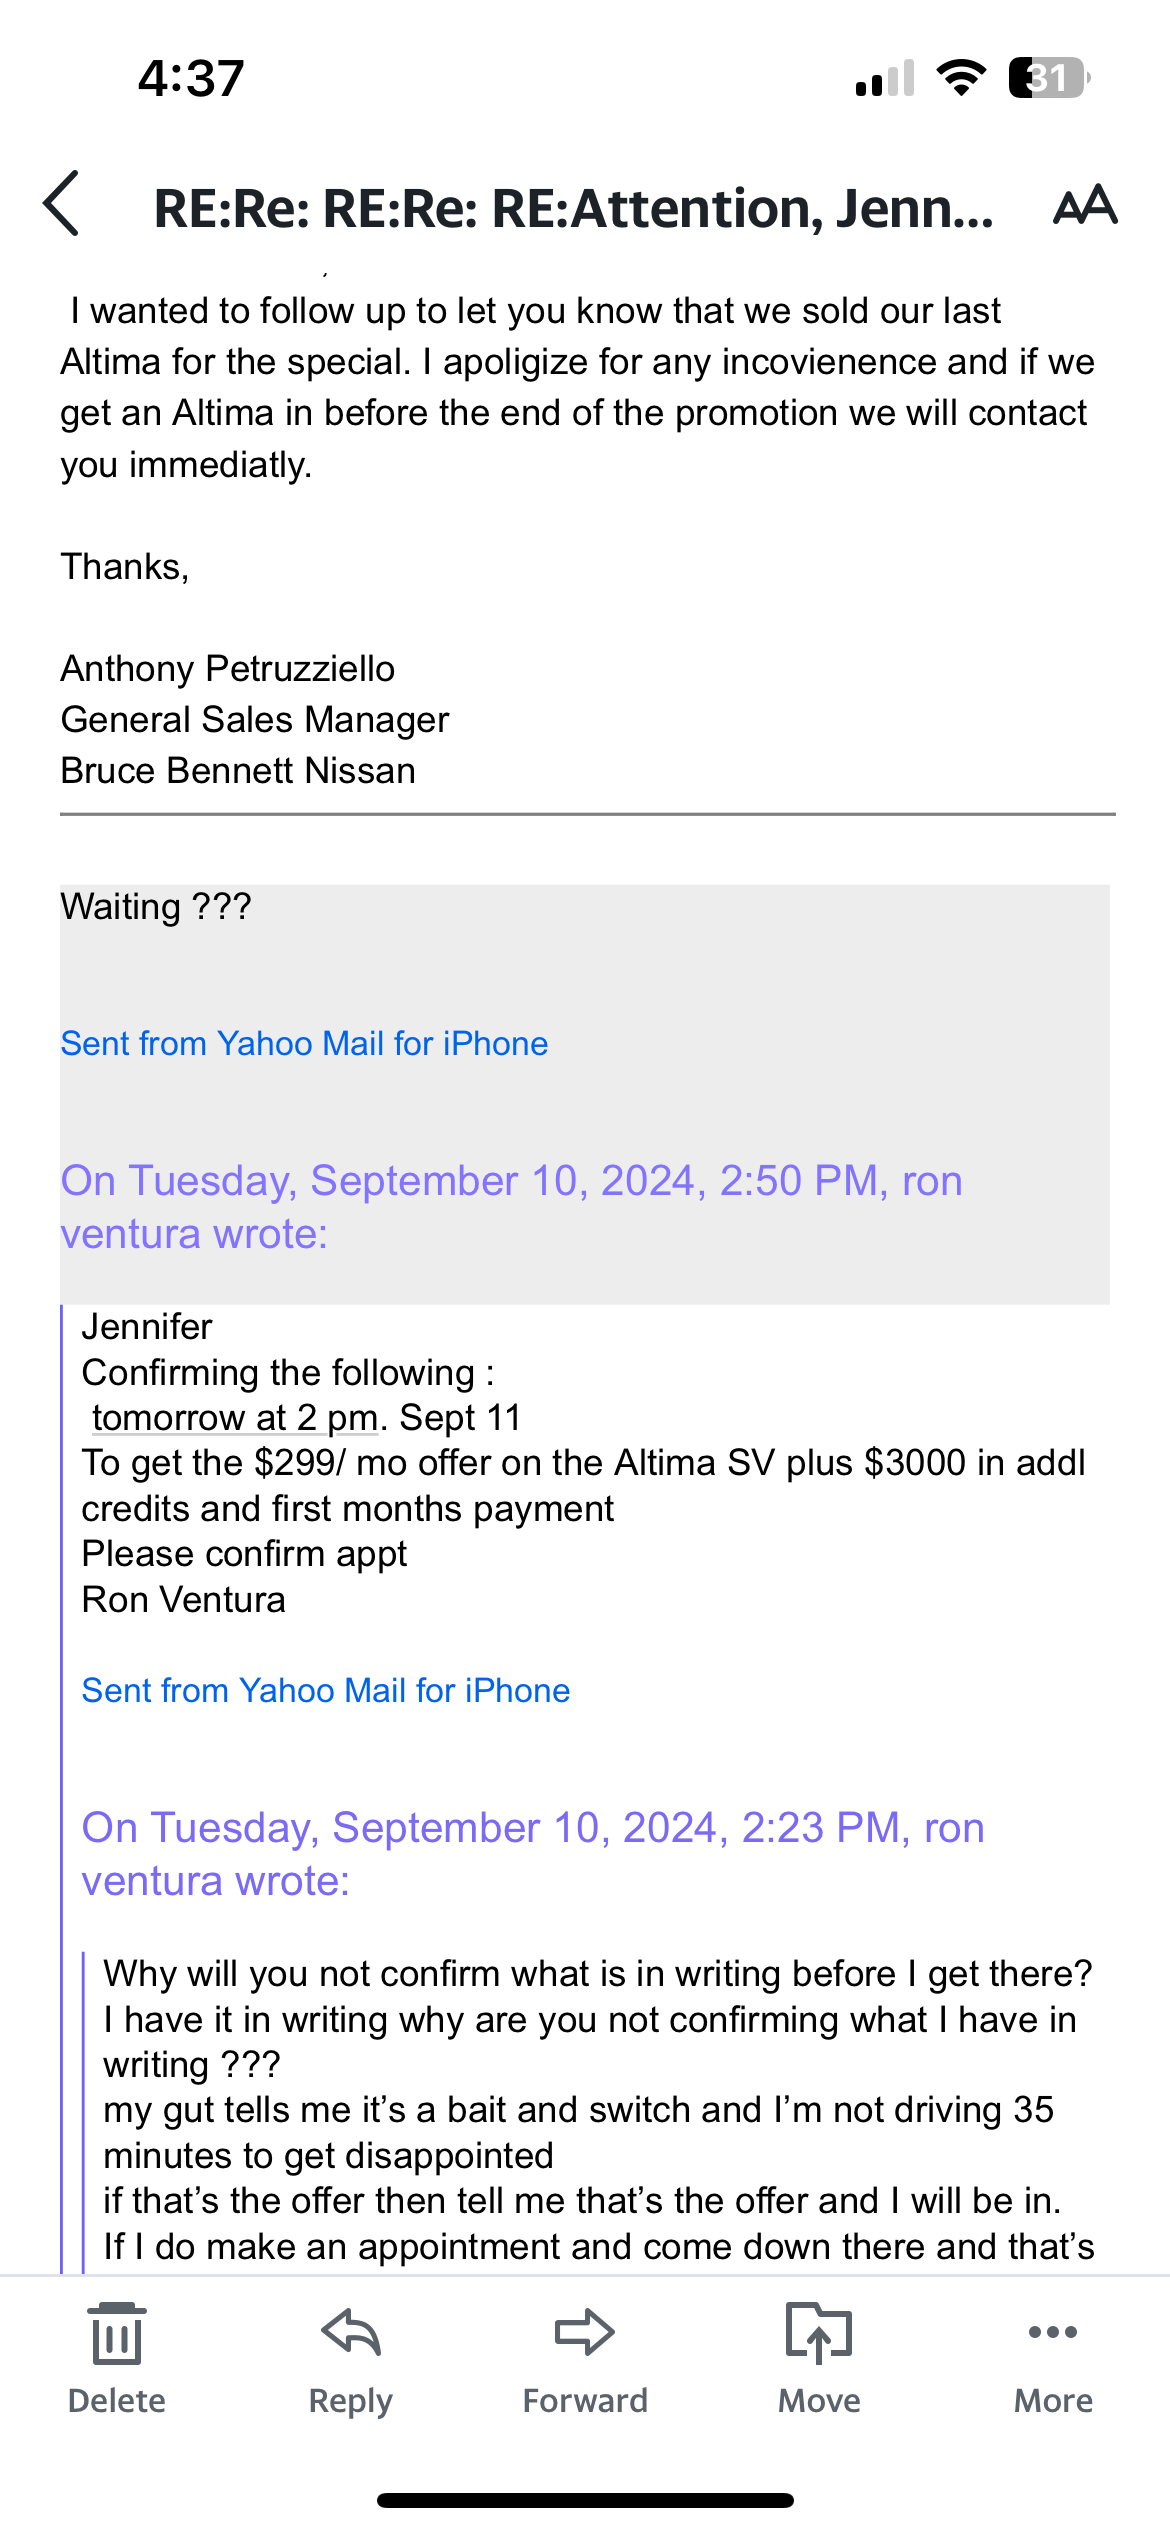Tap the battery indicator in status bar
Image resolution: width=1170 pixels, height=2532 pixels.
(1048, 78)
